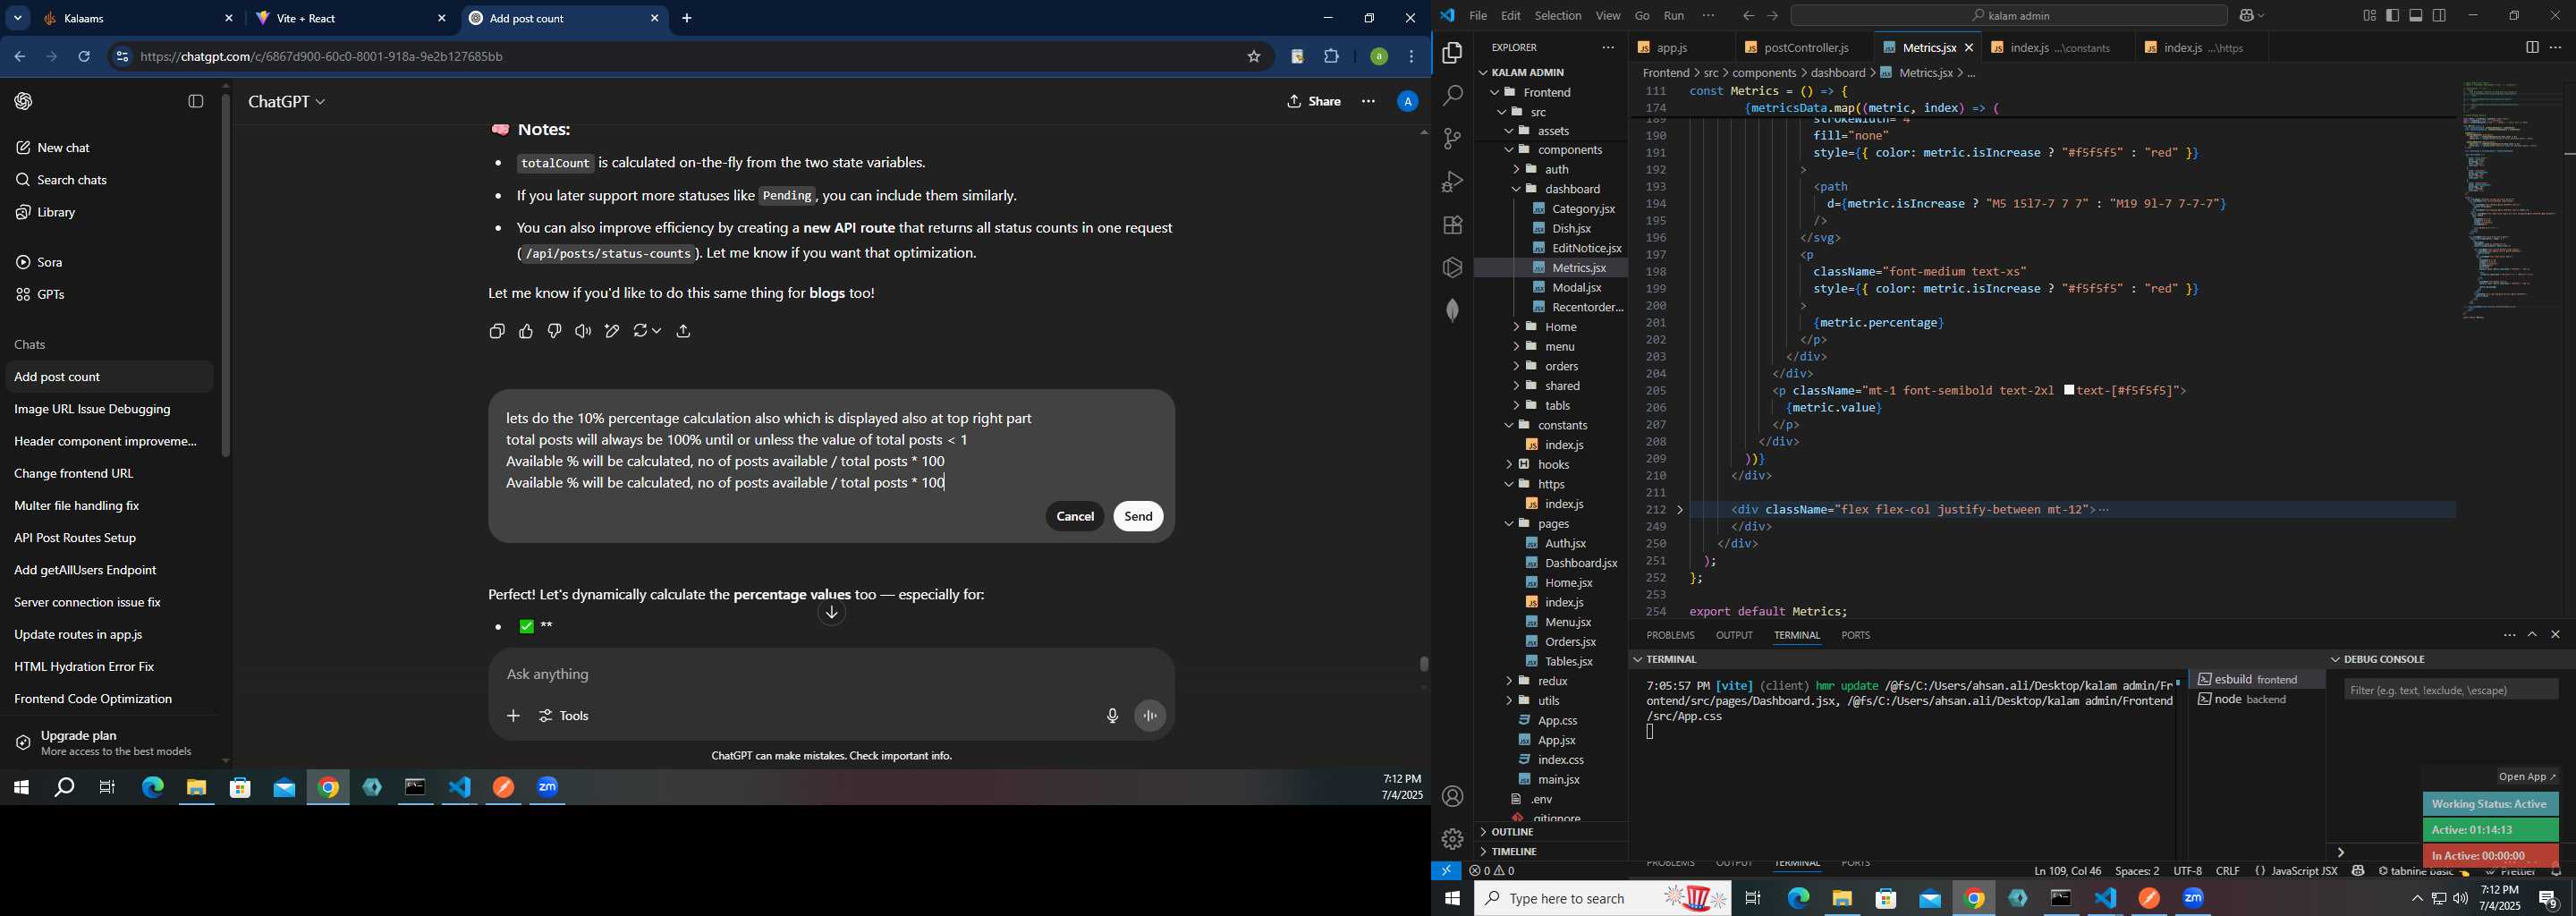
Task: Give thumbs up to the response
Action: point(526,331)
